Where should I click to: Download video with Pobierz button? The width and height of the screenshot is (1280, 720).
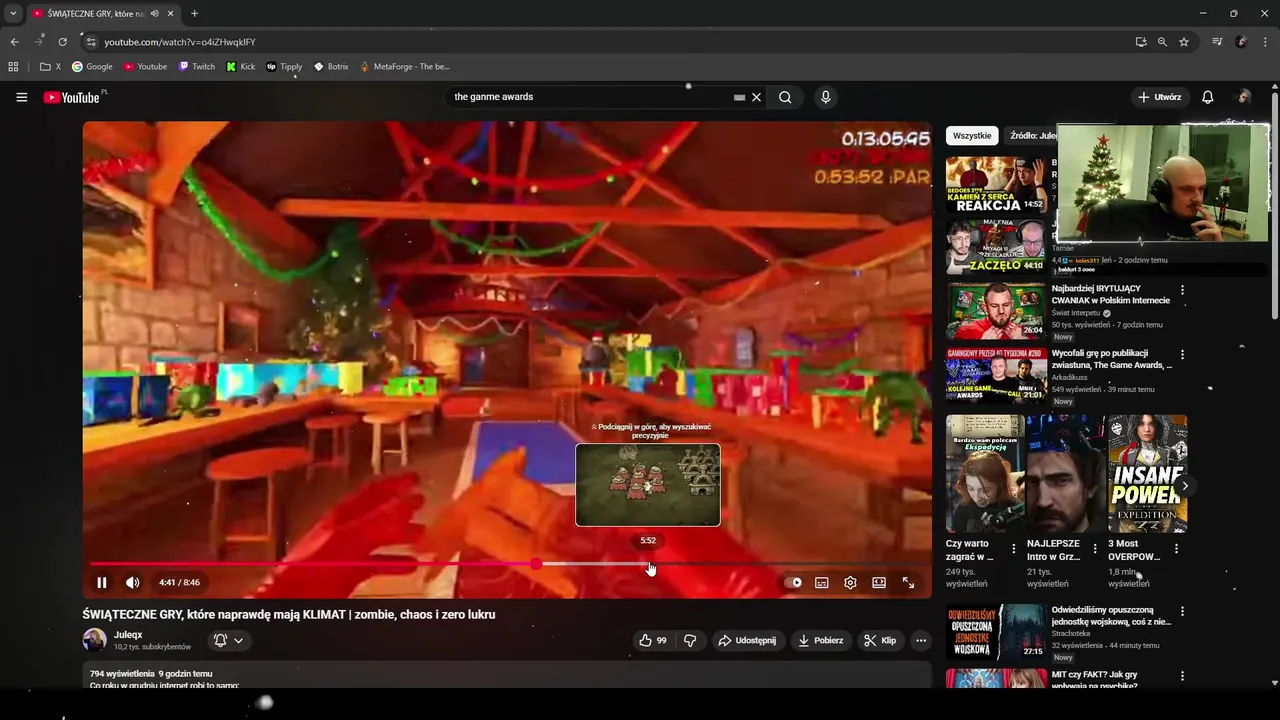820,640
